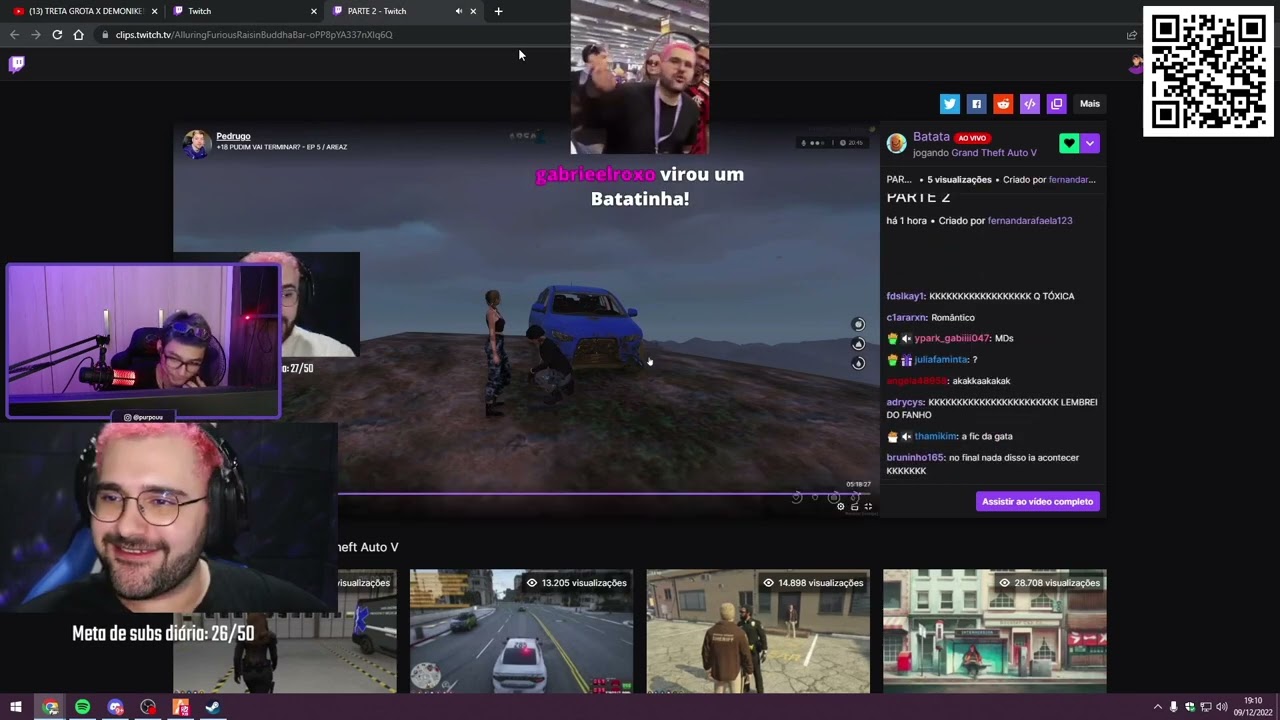
Task: Open the system volume control
Action: coord(1221,707)
